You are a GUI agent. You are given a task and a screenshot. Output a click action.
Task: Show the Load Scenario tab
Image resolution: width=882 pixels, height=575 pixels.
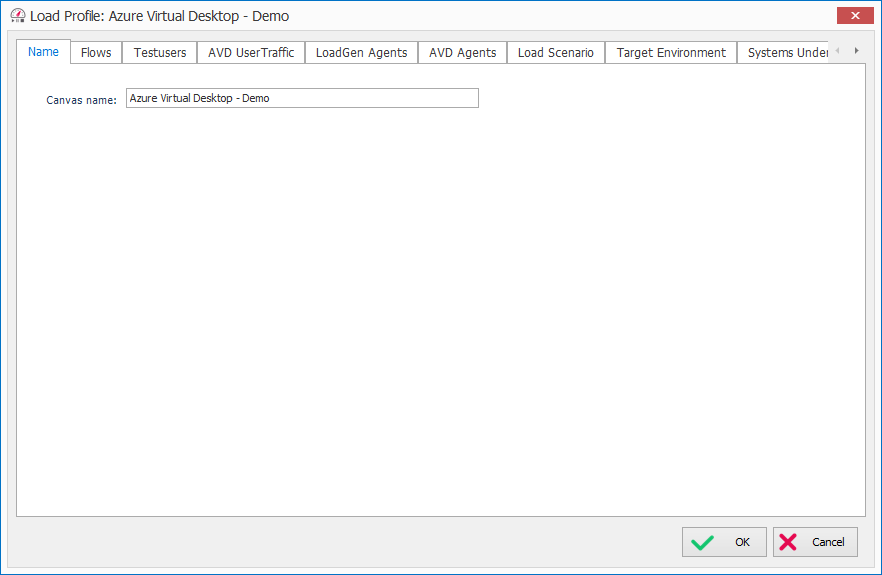click(555, 53)
